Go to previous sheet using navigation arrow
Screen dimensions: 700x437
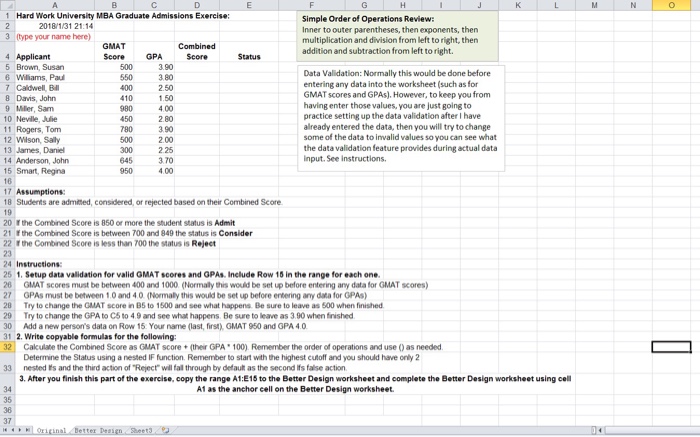tap(13, 430)
